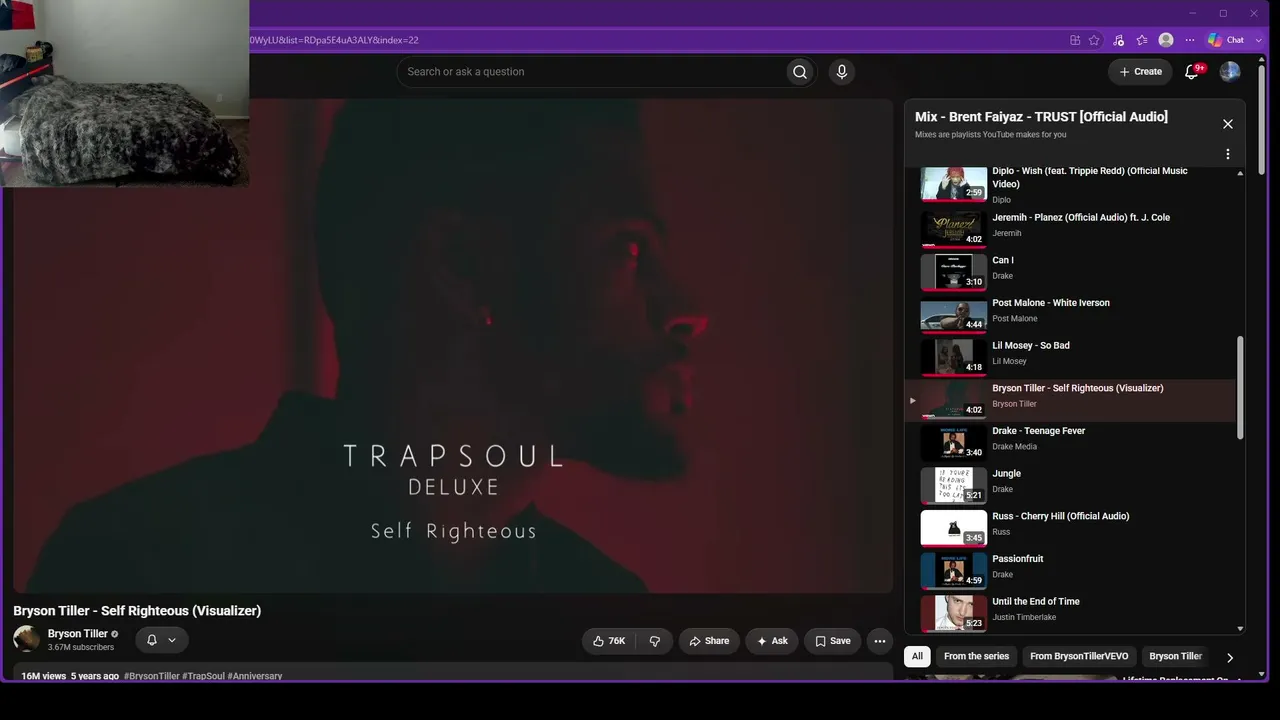This screenshot has height=720, width=1280.
Task: Click the '3.67M subscribers' text
Action: tap(81, 648)
